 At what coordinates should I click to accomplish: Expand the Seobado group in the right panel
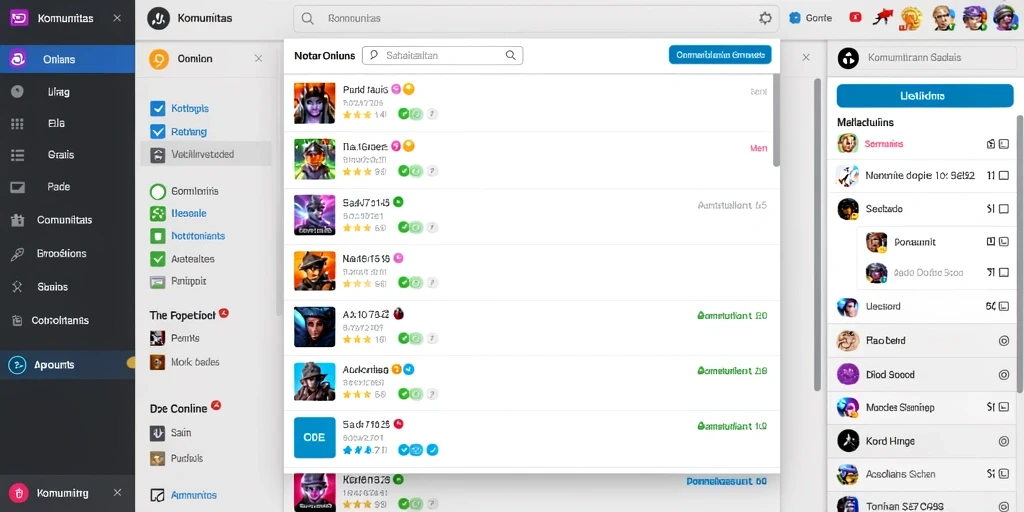pos(923,209)
